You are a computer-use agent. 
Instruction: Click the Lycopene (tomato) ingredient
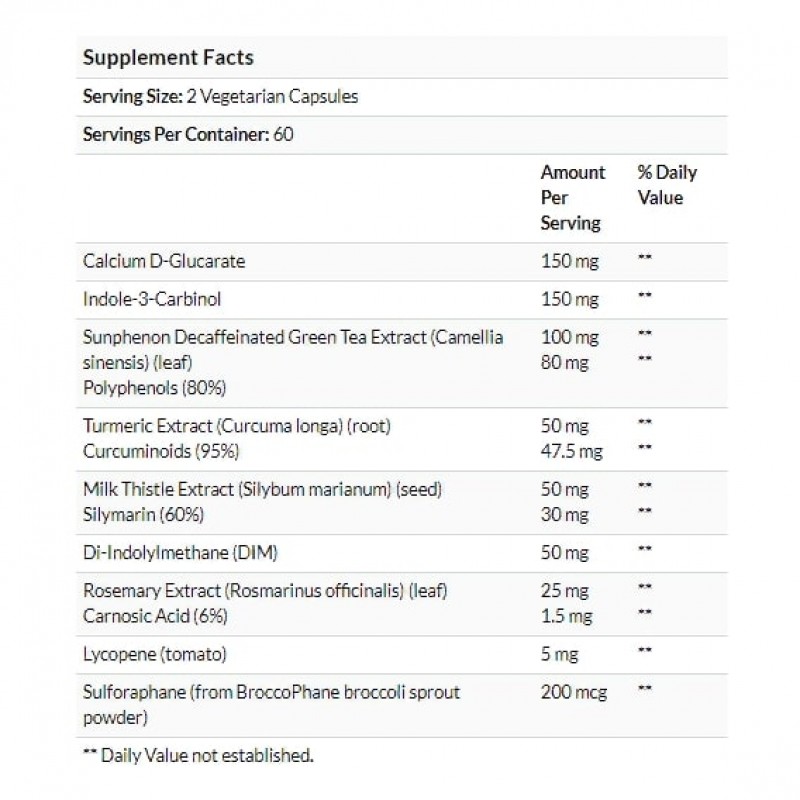[155, 654]
